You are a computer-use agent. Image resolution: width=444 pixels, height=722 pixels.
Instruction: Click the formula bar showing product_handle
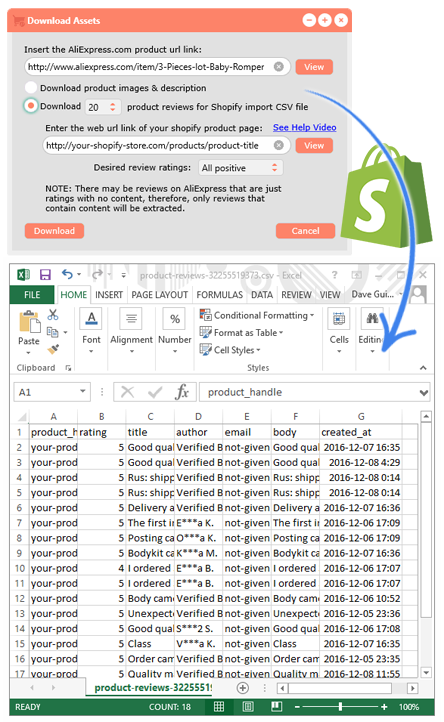(314, 392)
